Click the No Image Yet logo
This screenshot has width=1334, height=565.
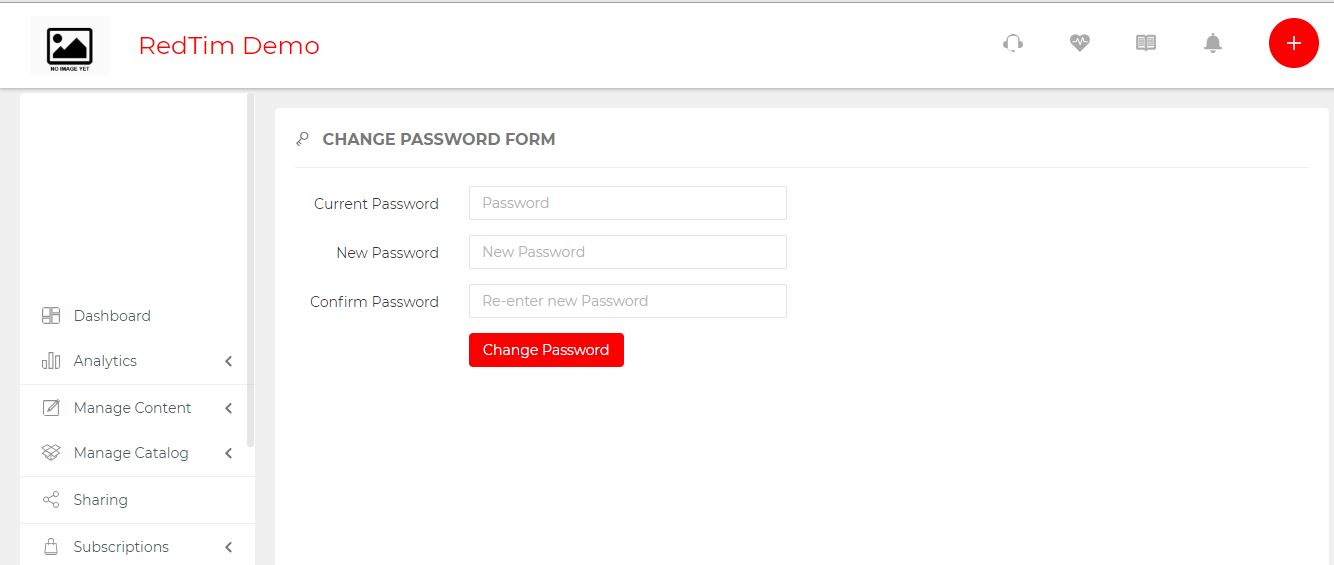coord(70,46)
